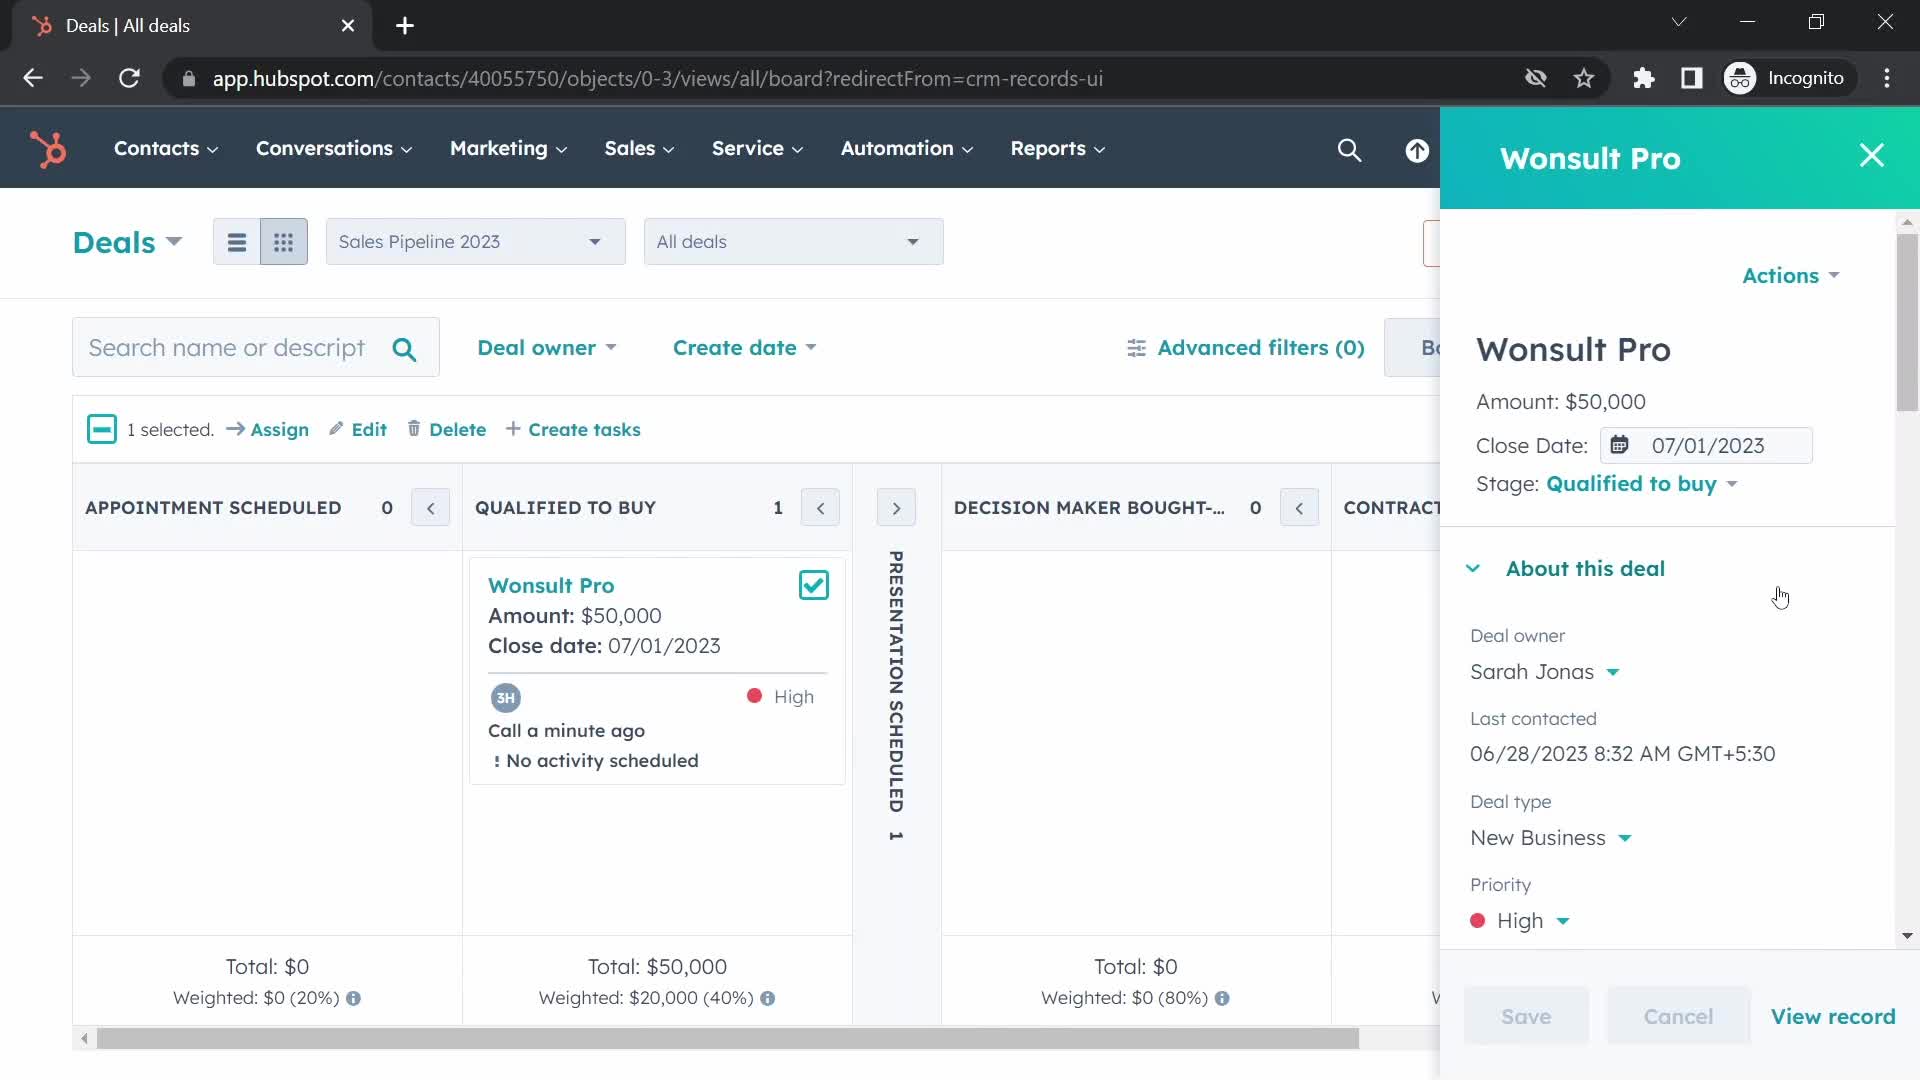The image size is (1920, 1080).
Task: Click the Deal type New Business dropdown
Action: (x=1552, y=837)
